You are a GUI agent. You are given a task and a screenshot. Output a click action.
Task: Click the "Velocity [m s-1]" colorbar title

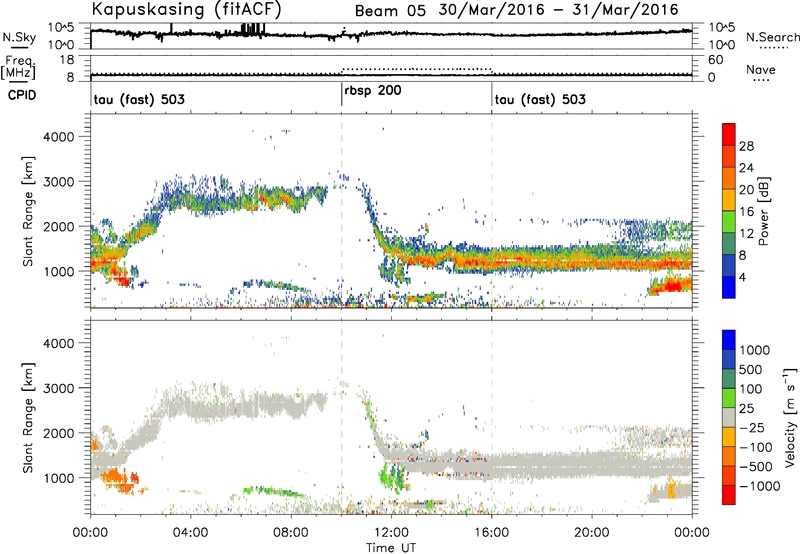(790, 417)
